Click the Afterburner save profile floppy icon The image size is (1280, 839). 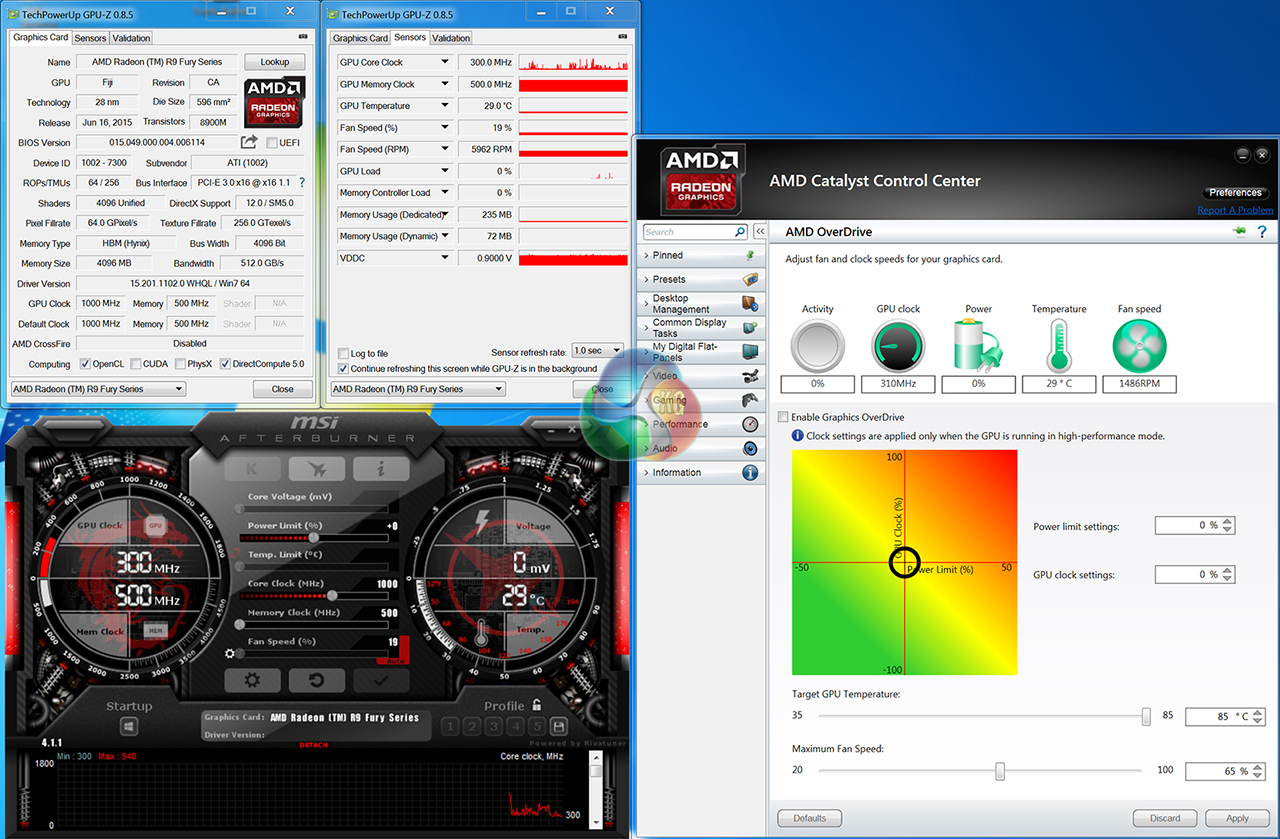click(558, 726)
